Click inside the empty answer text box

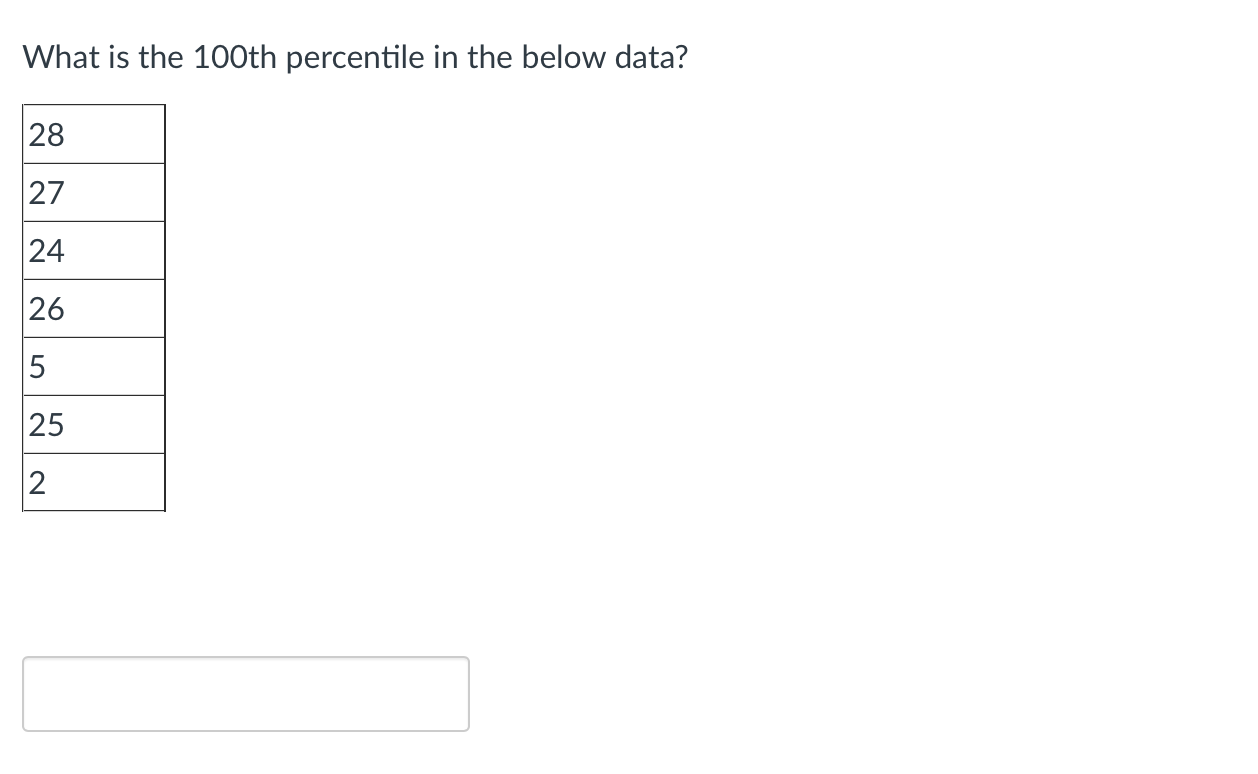(246, 694)
